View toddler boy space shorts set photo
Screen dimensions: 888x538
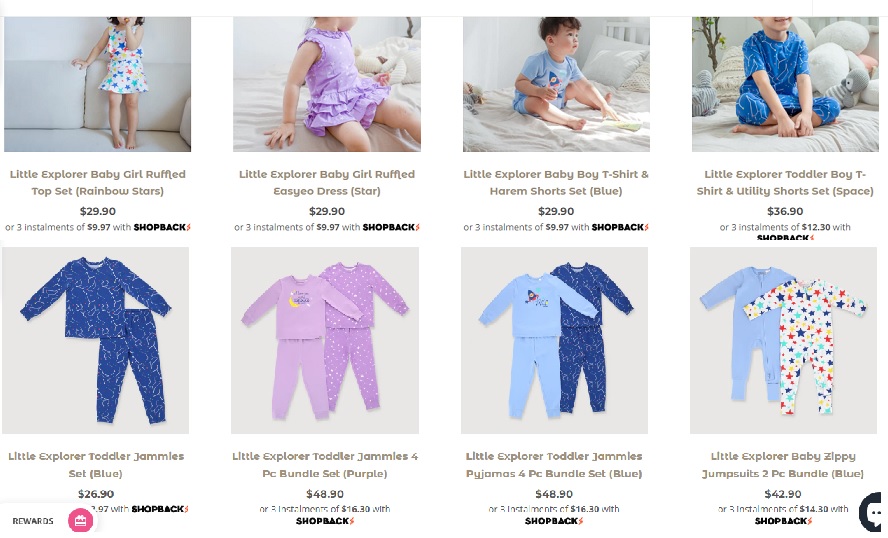785,84
